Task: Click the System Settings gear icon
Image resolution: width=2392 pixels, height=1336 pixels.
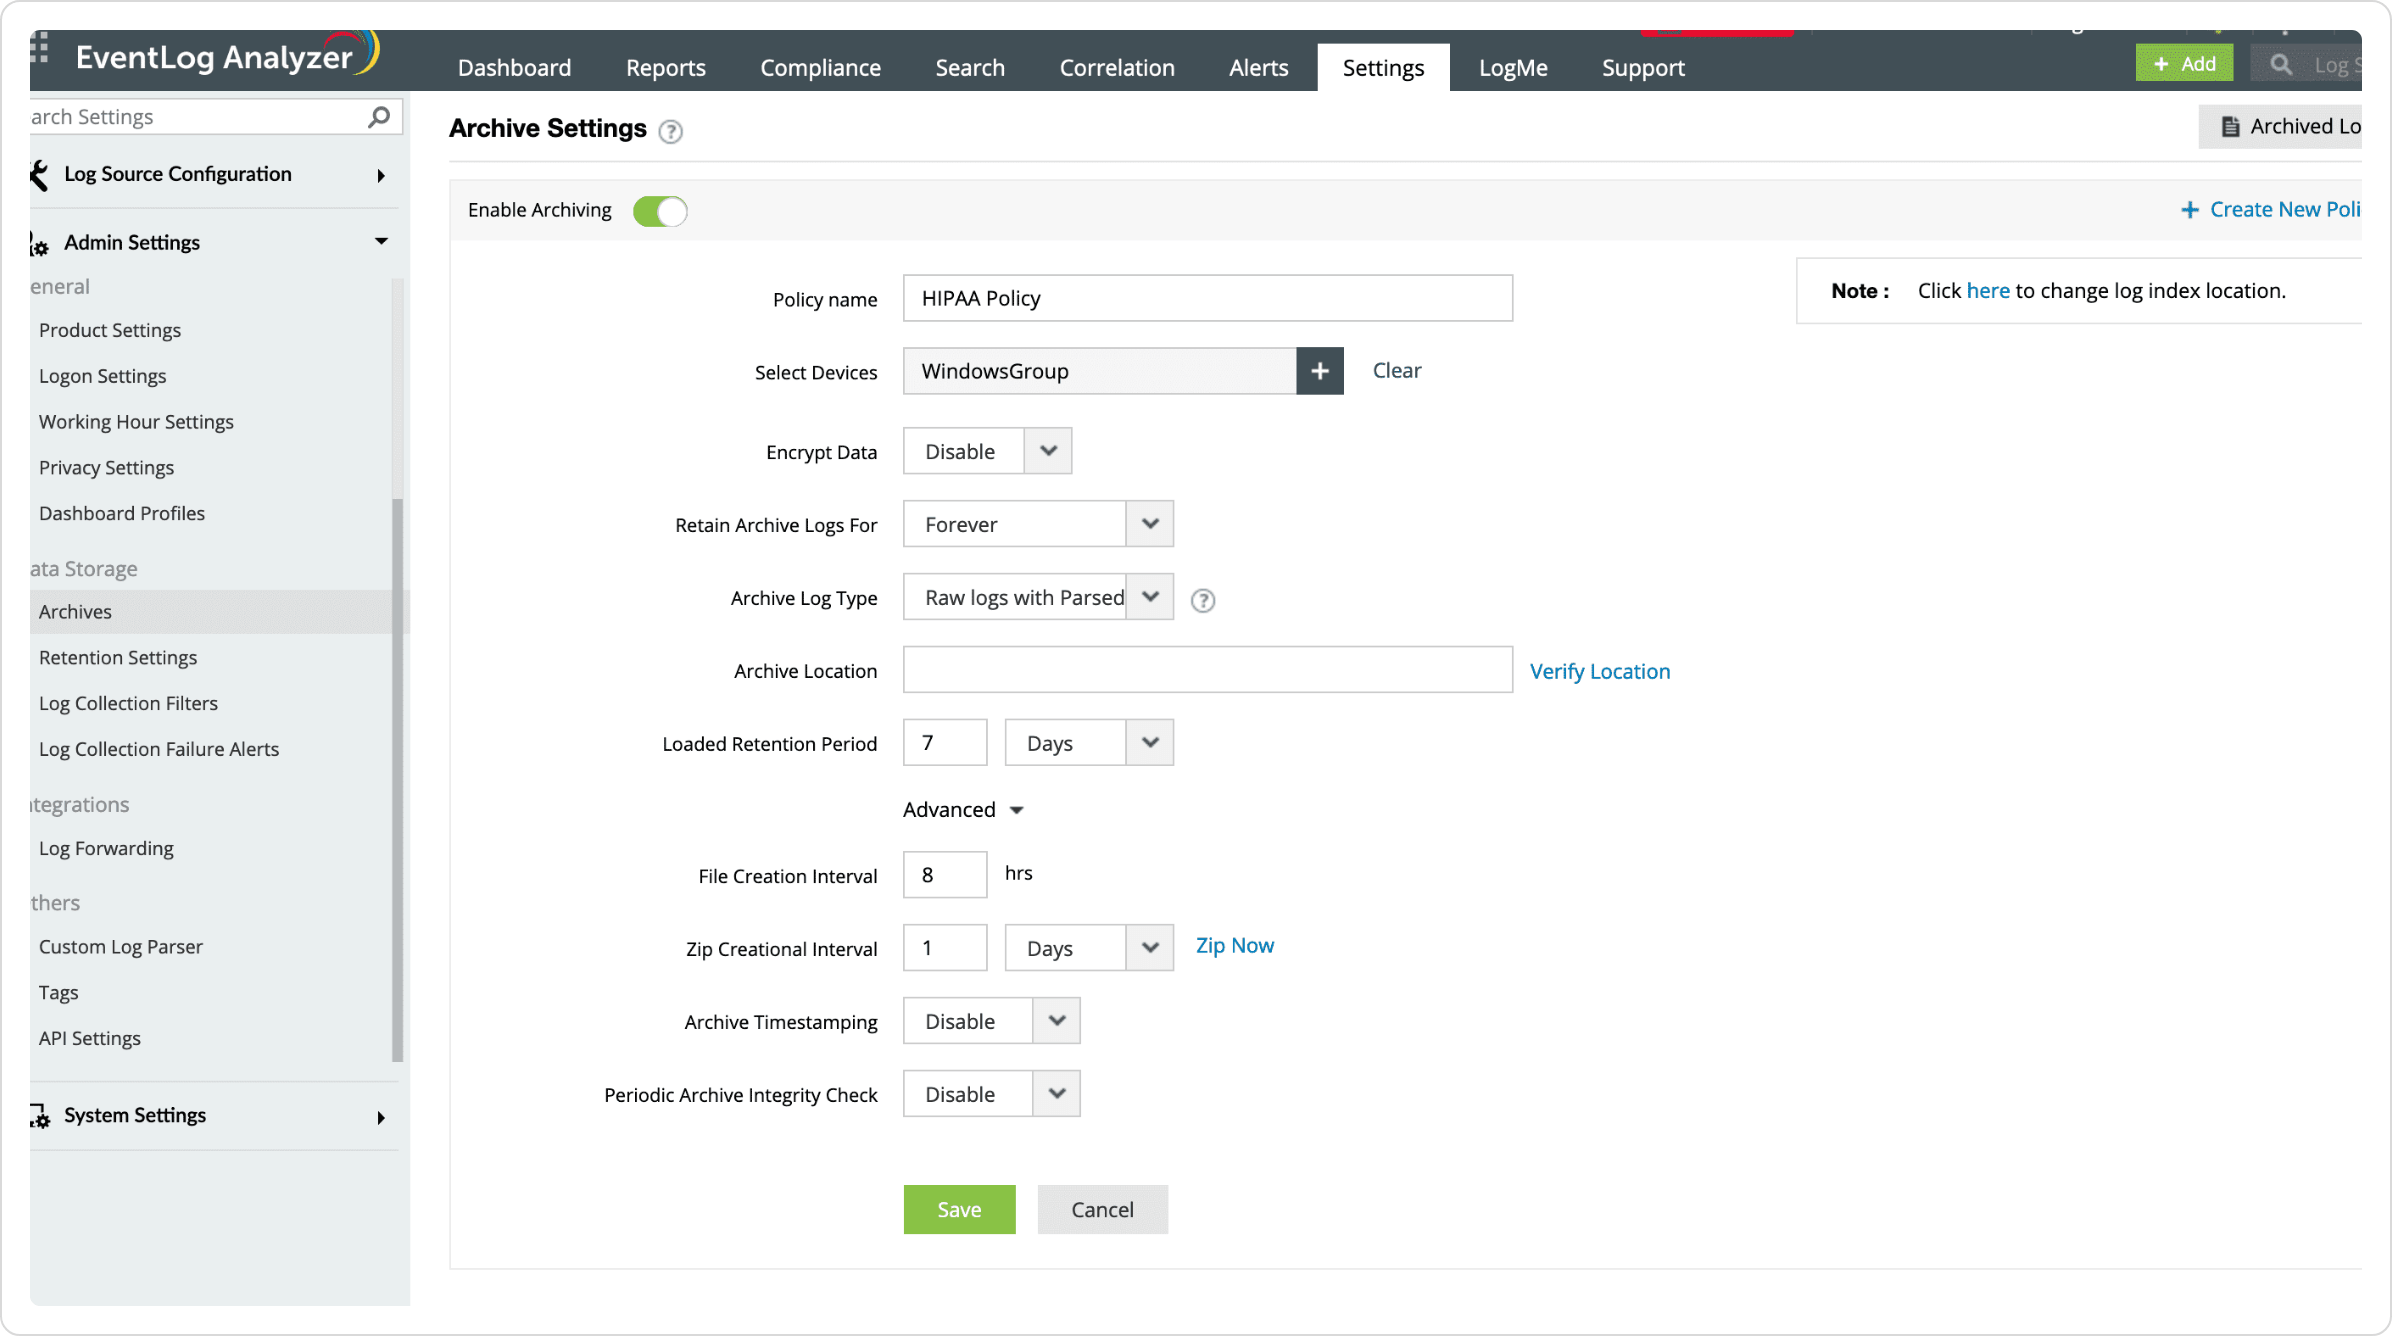Action: point(40,1116)
